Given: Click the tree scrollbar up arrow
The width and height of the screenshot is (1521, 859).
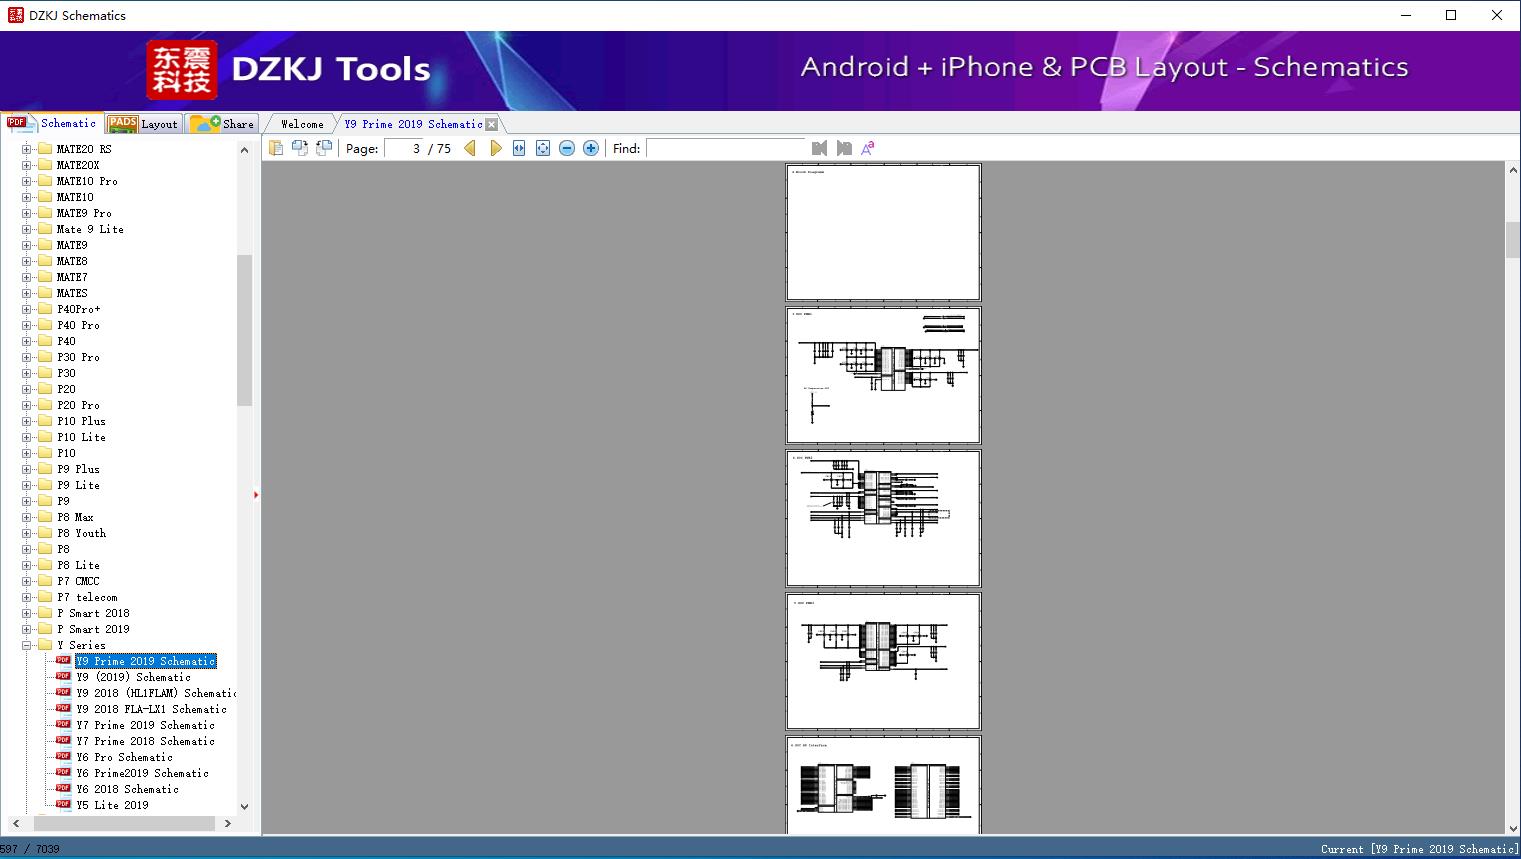Looking at the screenshot, I should (x=244, y=150).
